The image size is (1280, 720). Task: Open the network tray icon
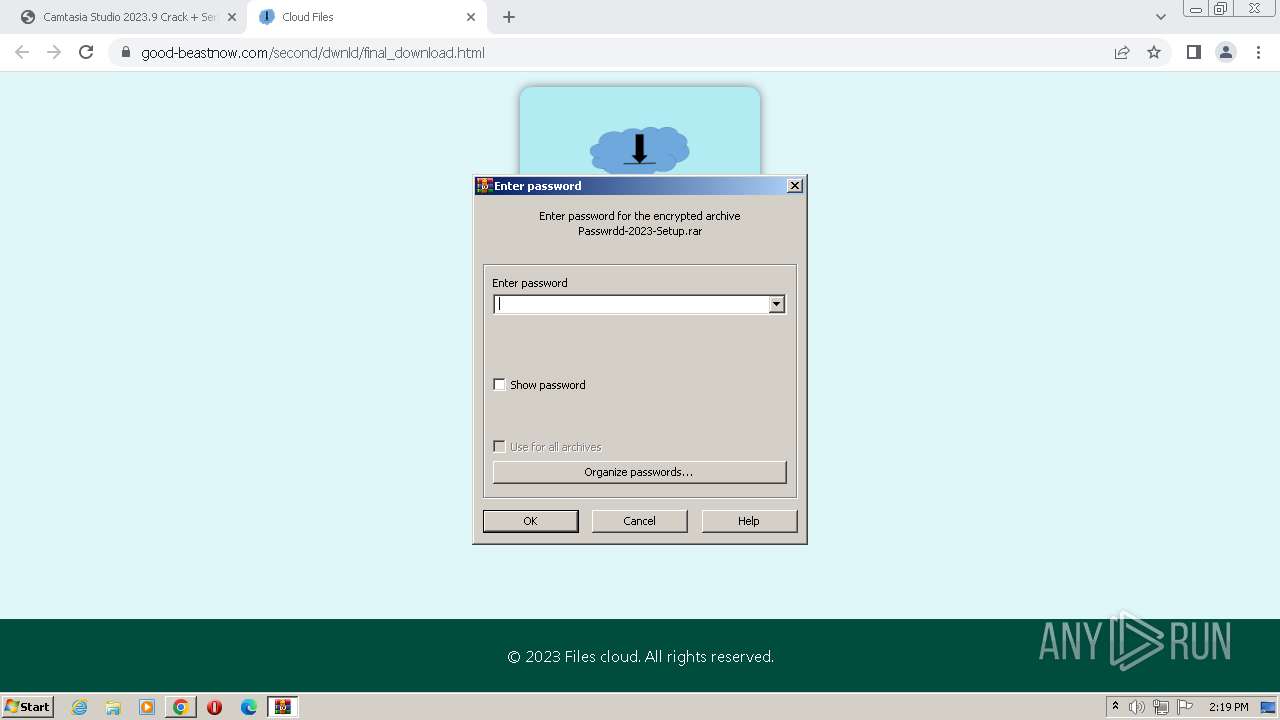click(x=1161, y=707)
